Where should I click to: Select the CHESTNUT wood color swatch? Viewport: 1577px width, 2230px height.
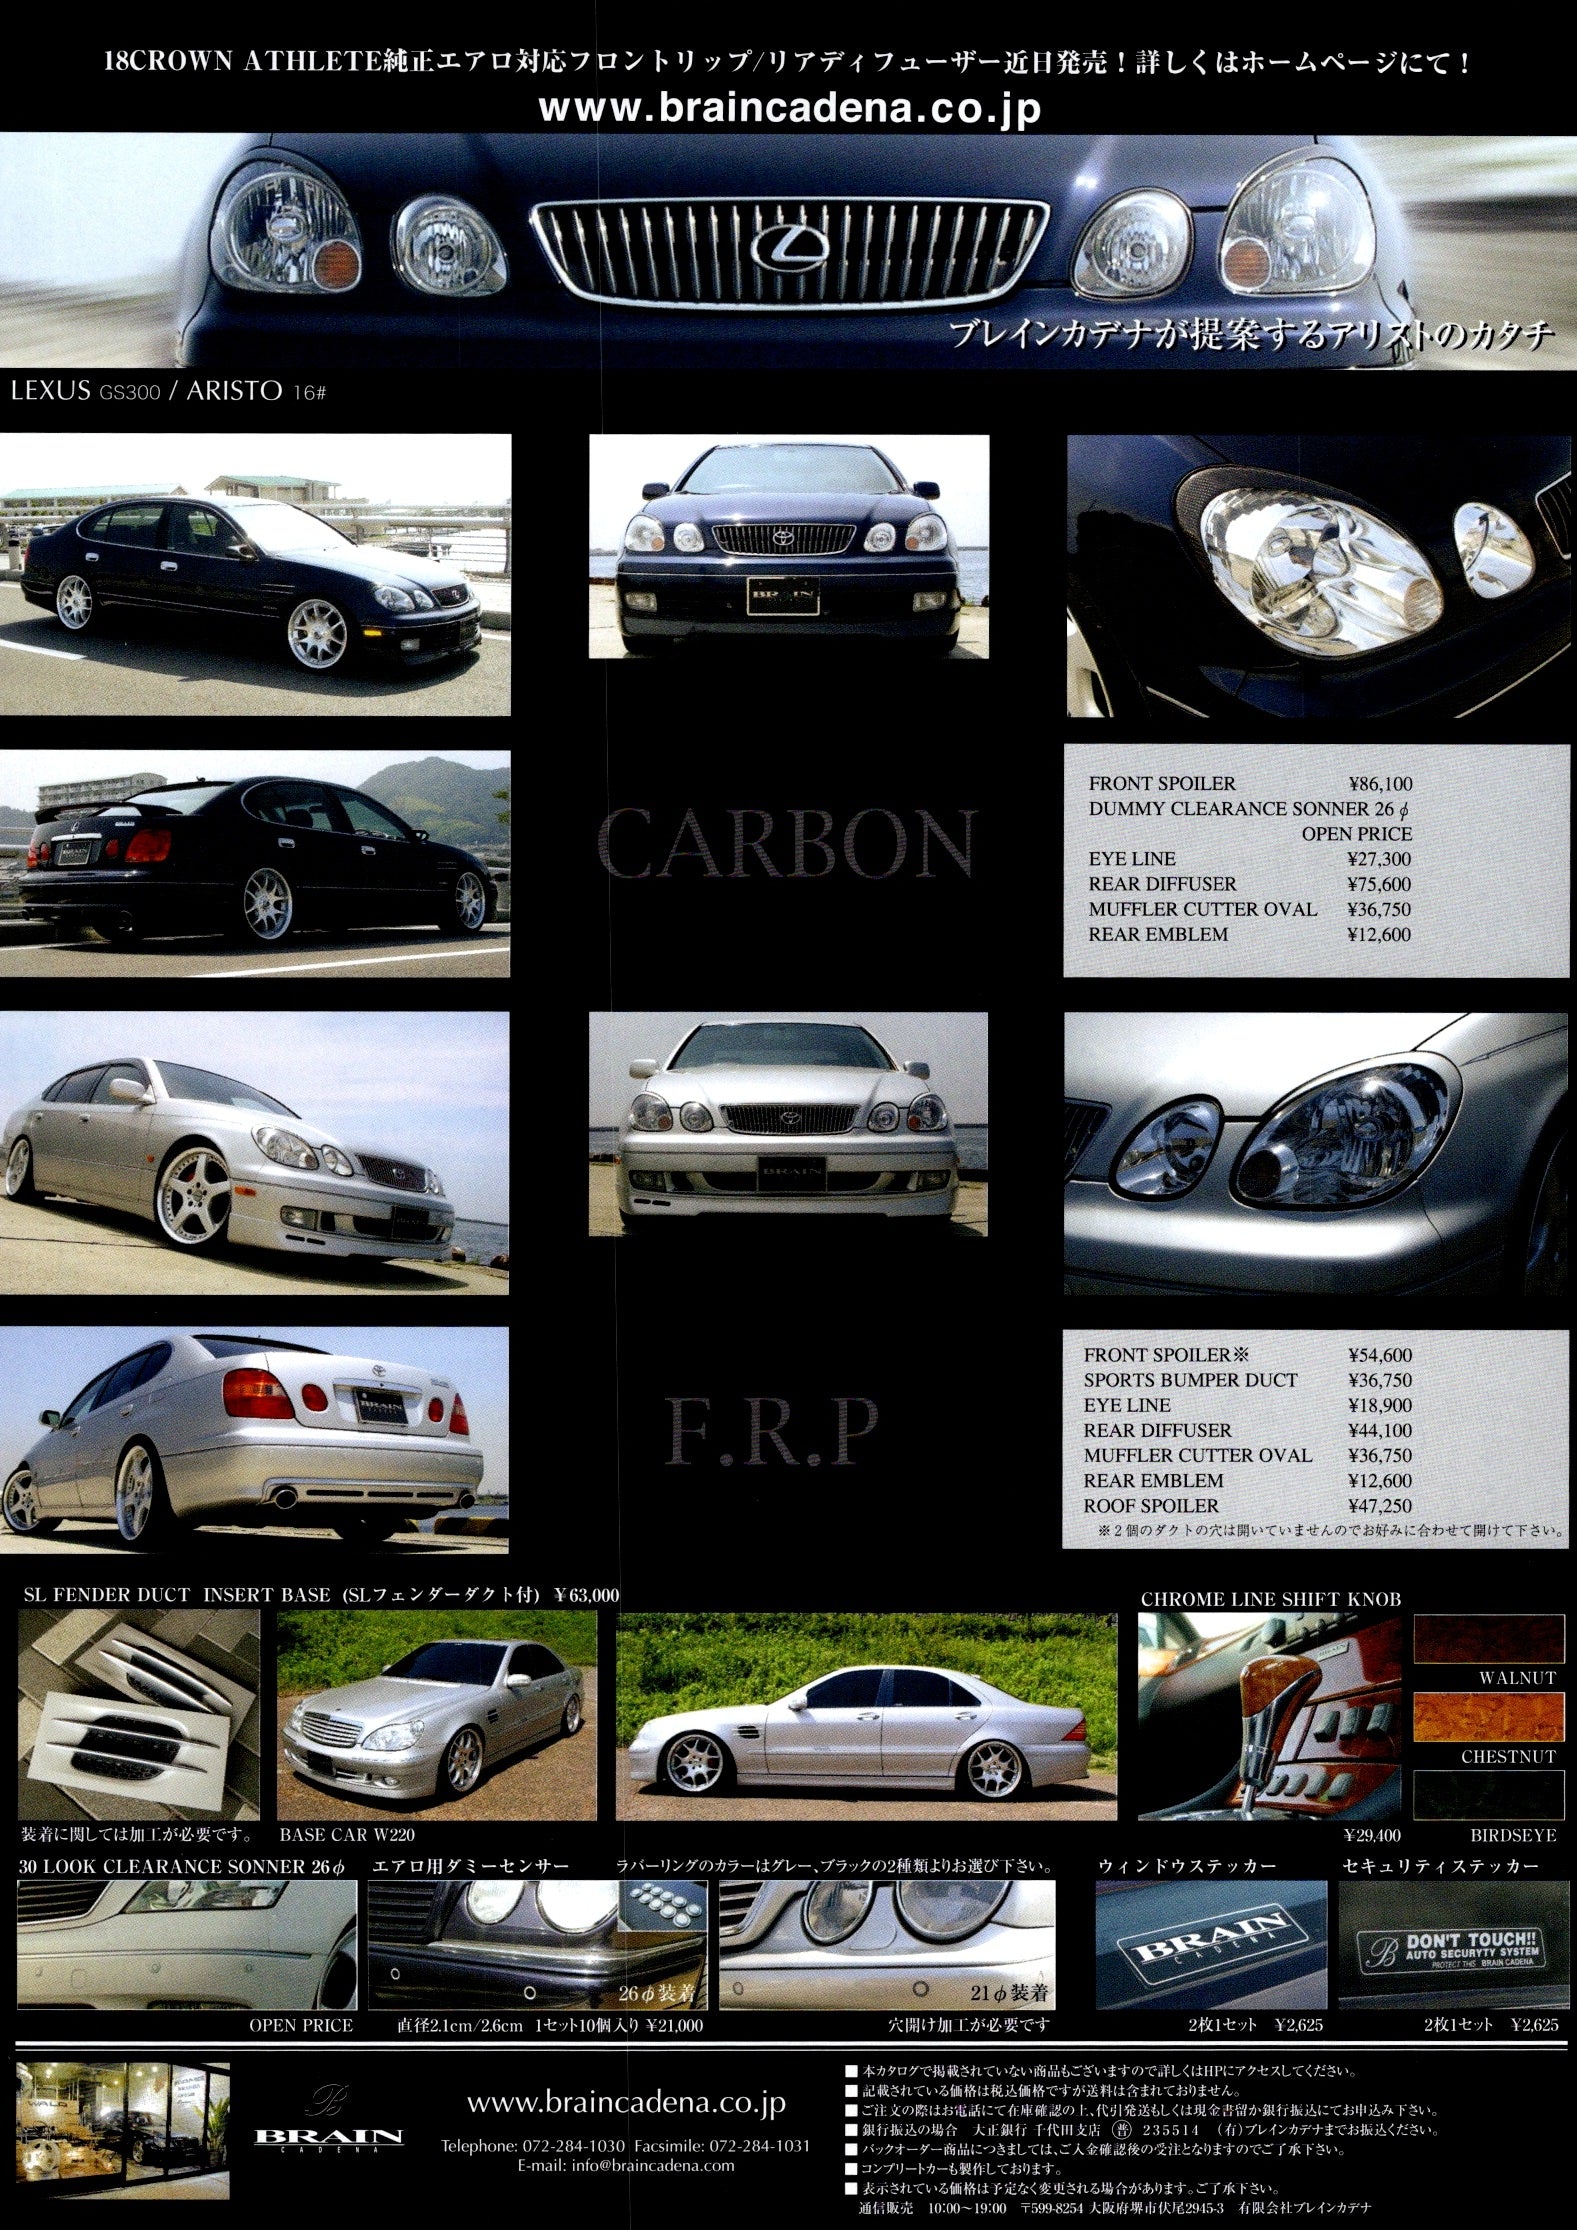pyautogui.click(x=1487, y=1715)
